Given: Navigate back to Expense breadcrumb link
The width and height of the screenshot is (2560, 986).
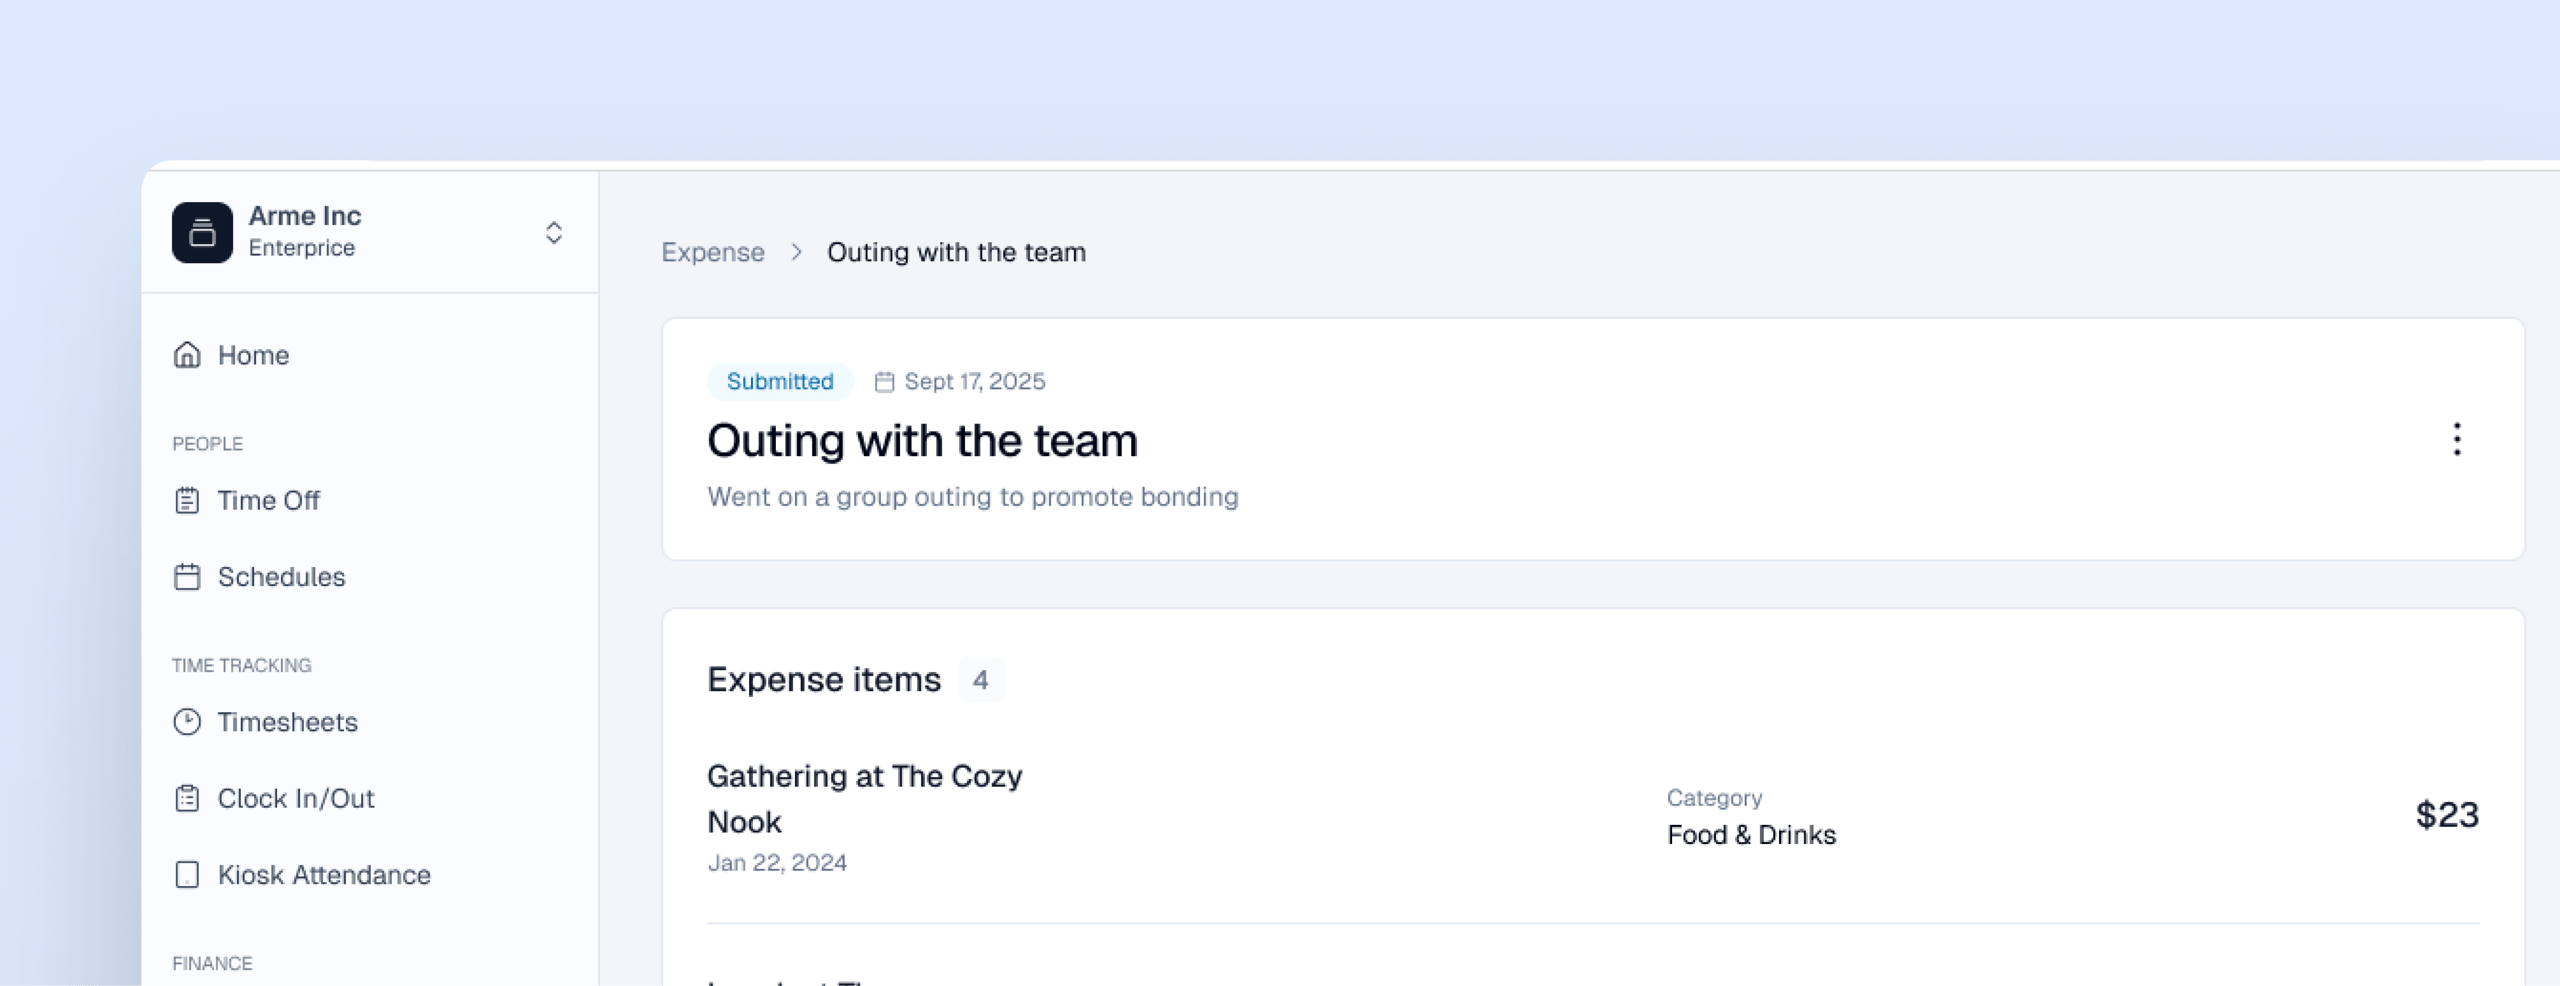Looking at the screenshot, I should [713, 252].
